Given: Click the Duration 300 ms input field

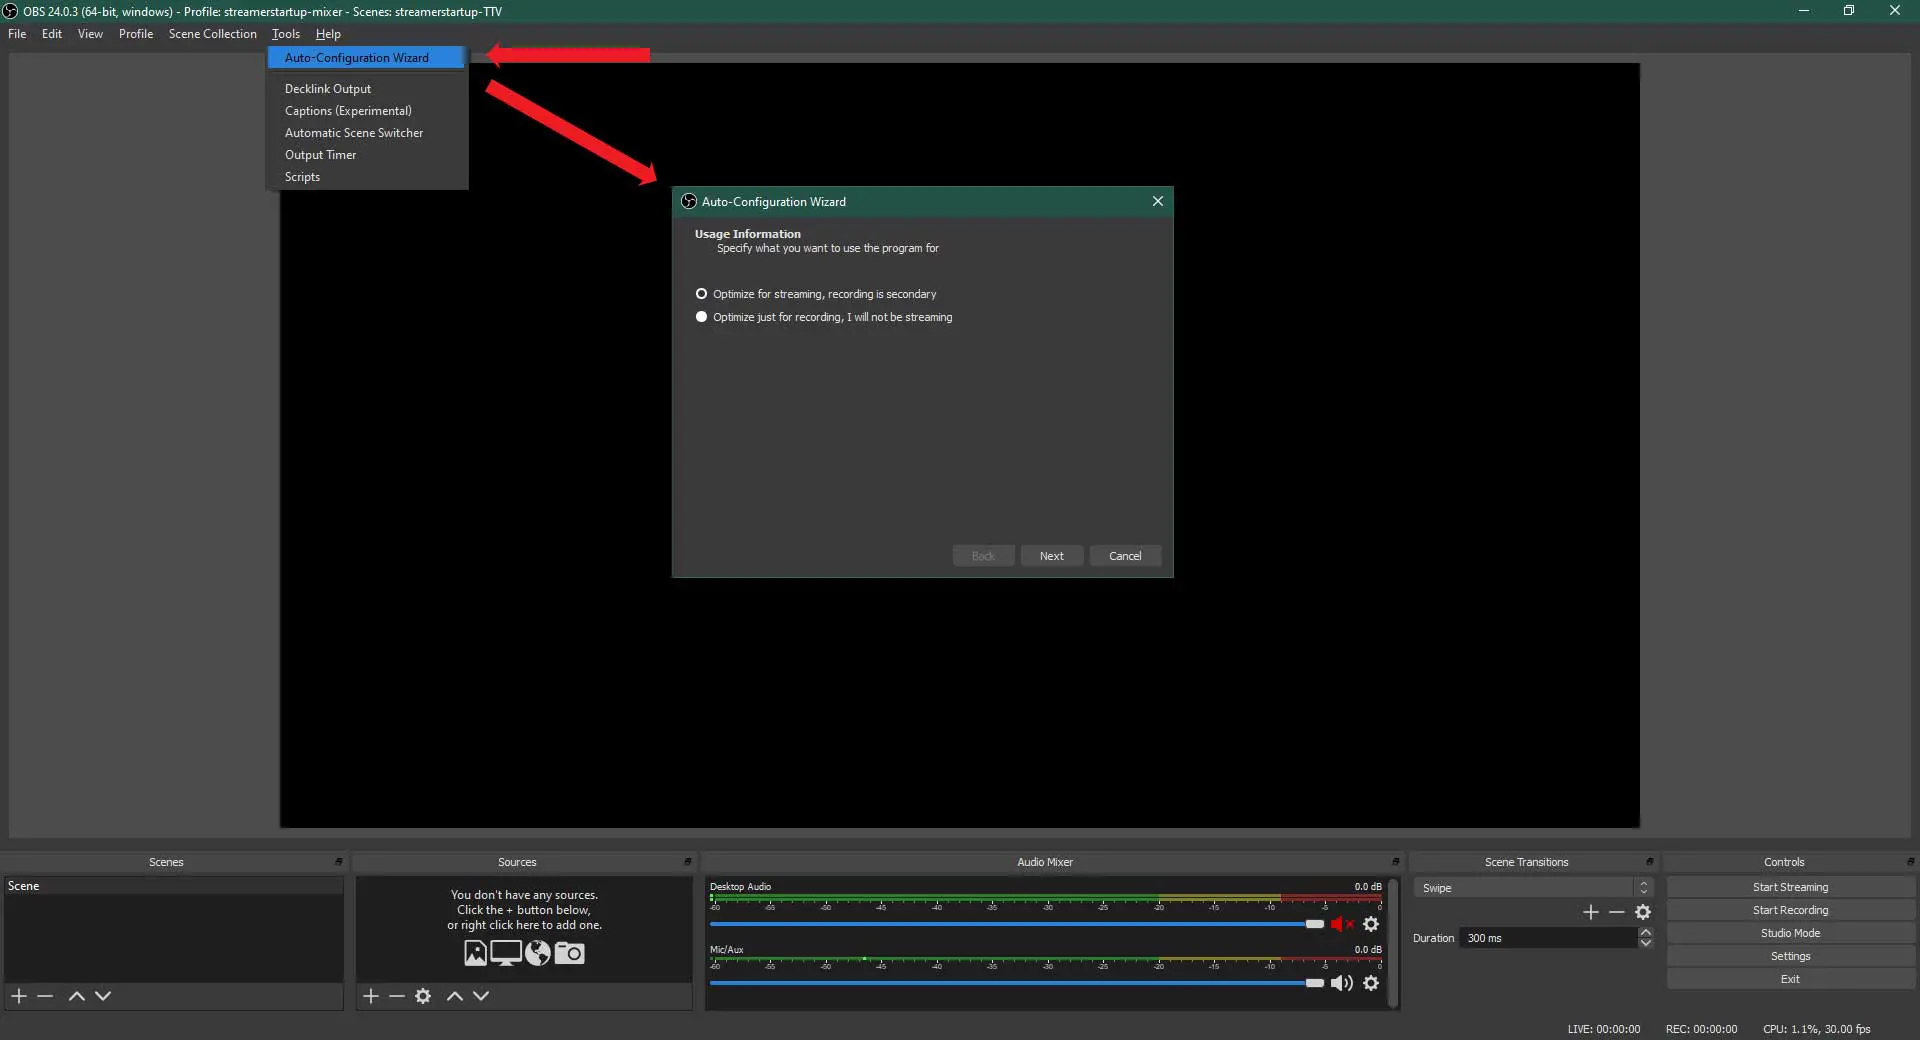Looking at the screenshot, I should click(1548, 938).
